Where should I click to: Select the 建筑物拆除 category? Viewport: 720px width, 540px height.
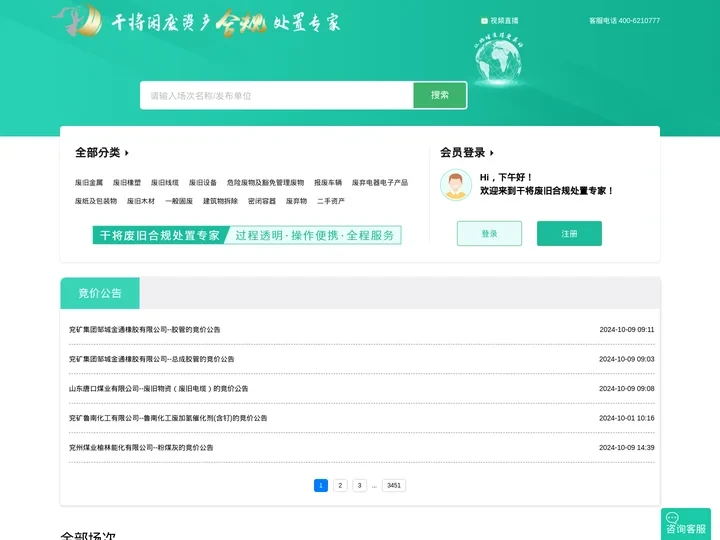(220, 201)
